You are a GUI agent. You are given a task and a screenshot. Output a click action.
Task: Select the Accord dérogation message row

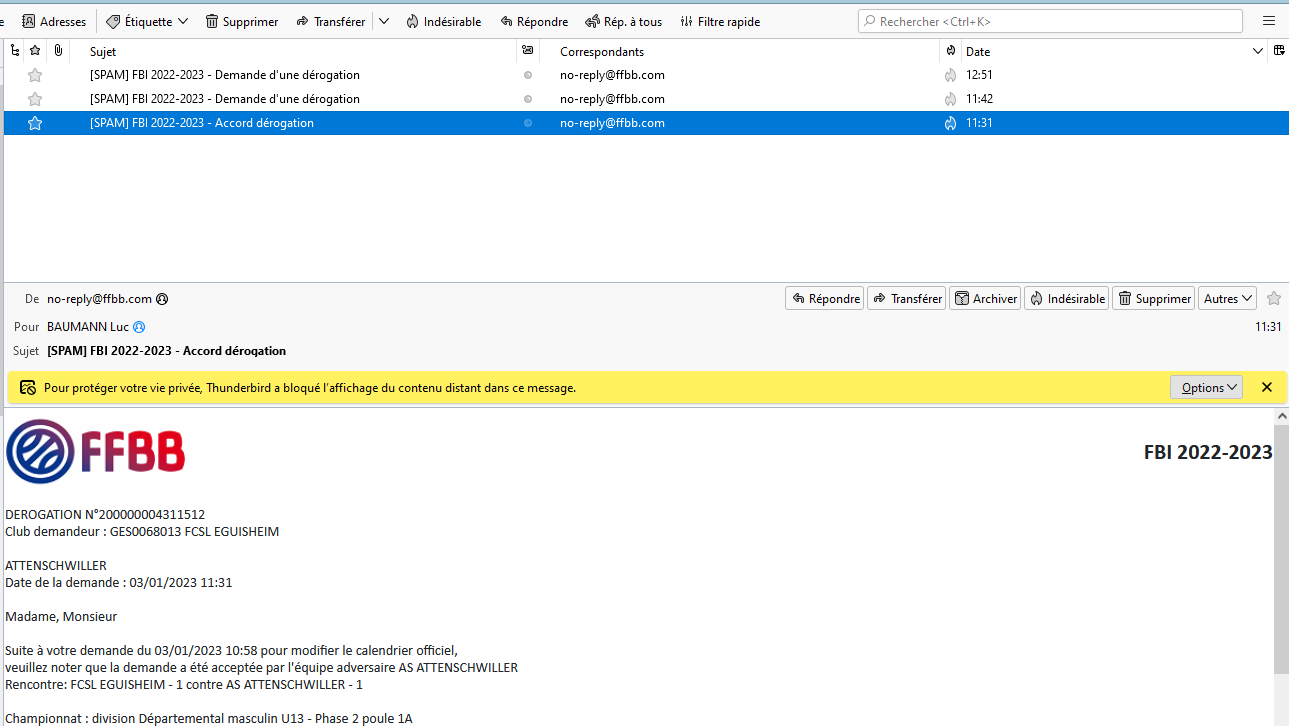pyautogui.click(x=645, y=123)
